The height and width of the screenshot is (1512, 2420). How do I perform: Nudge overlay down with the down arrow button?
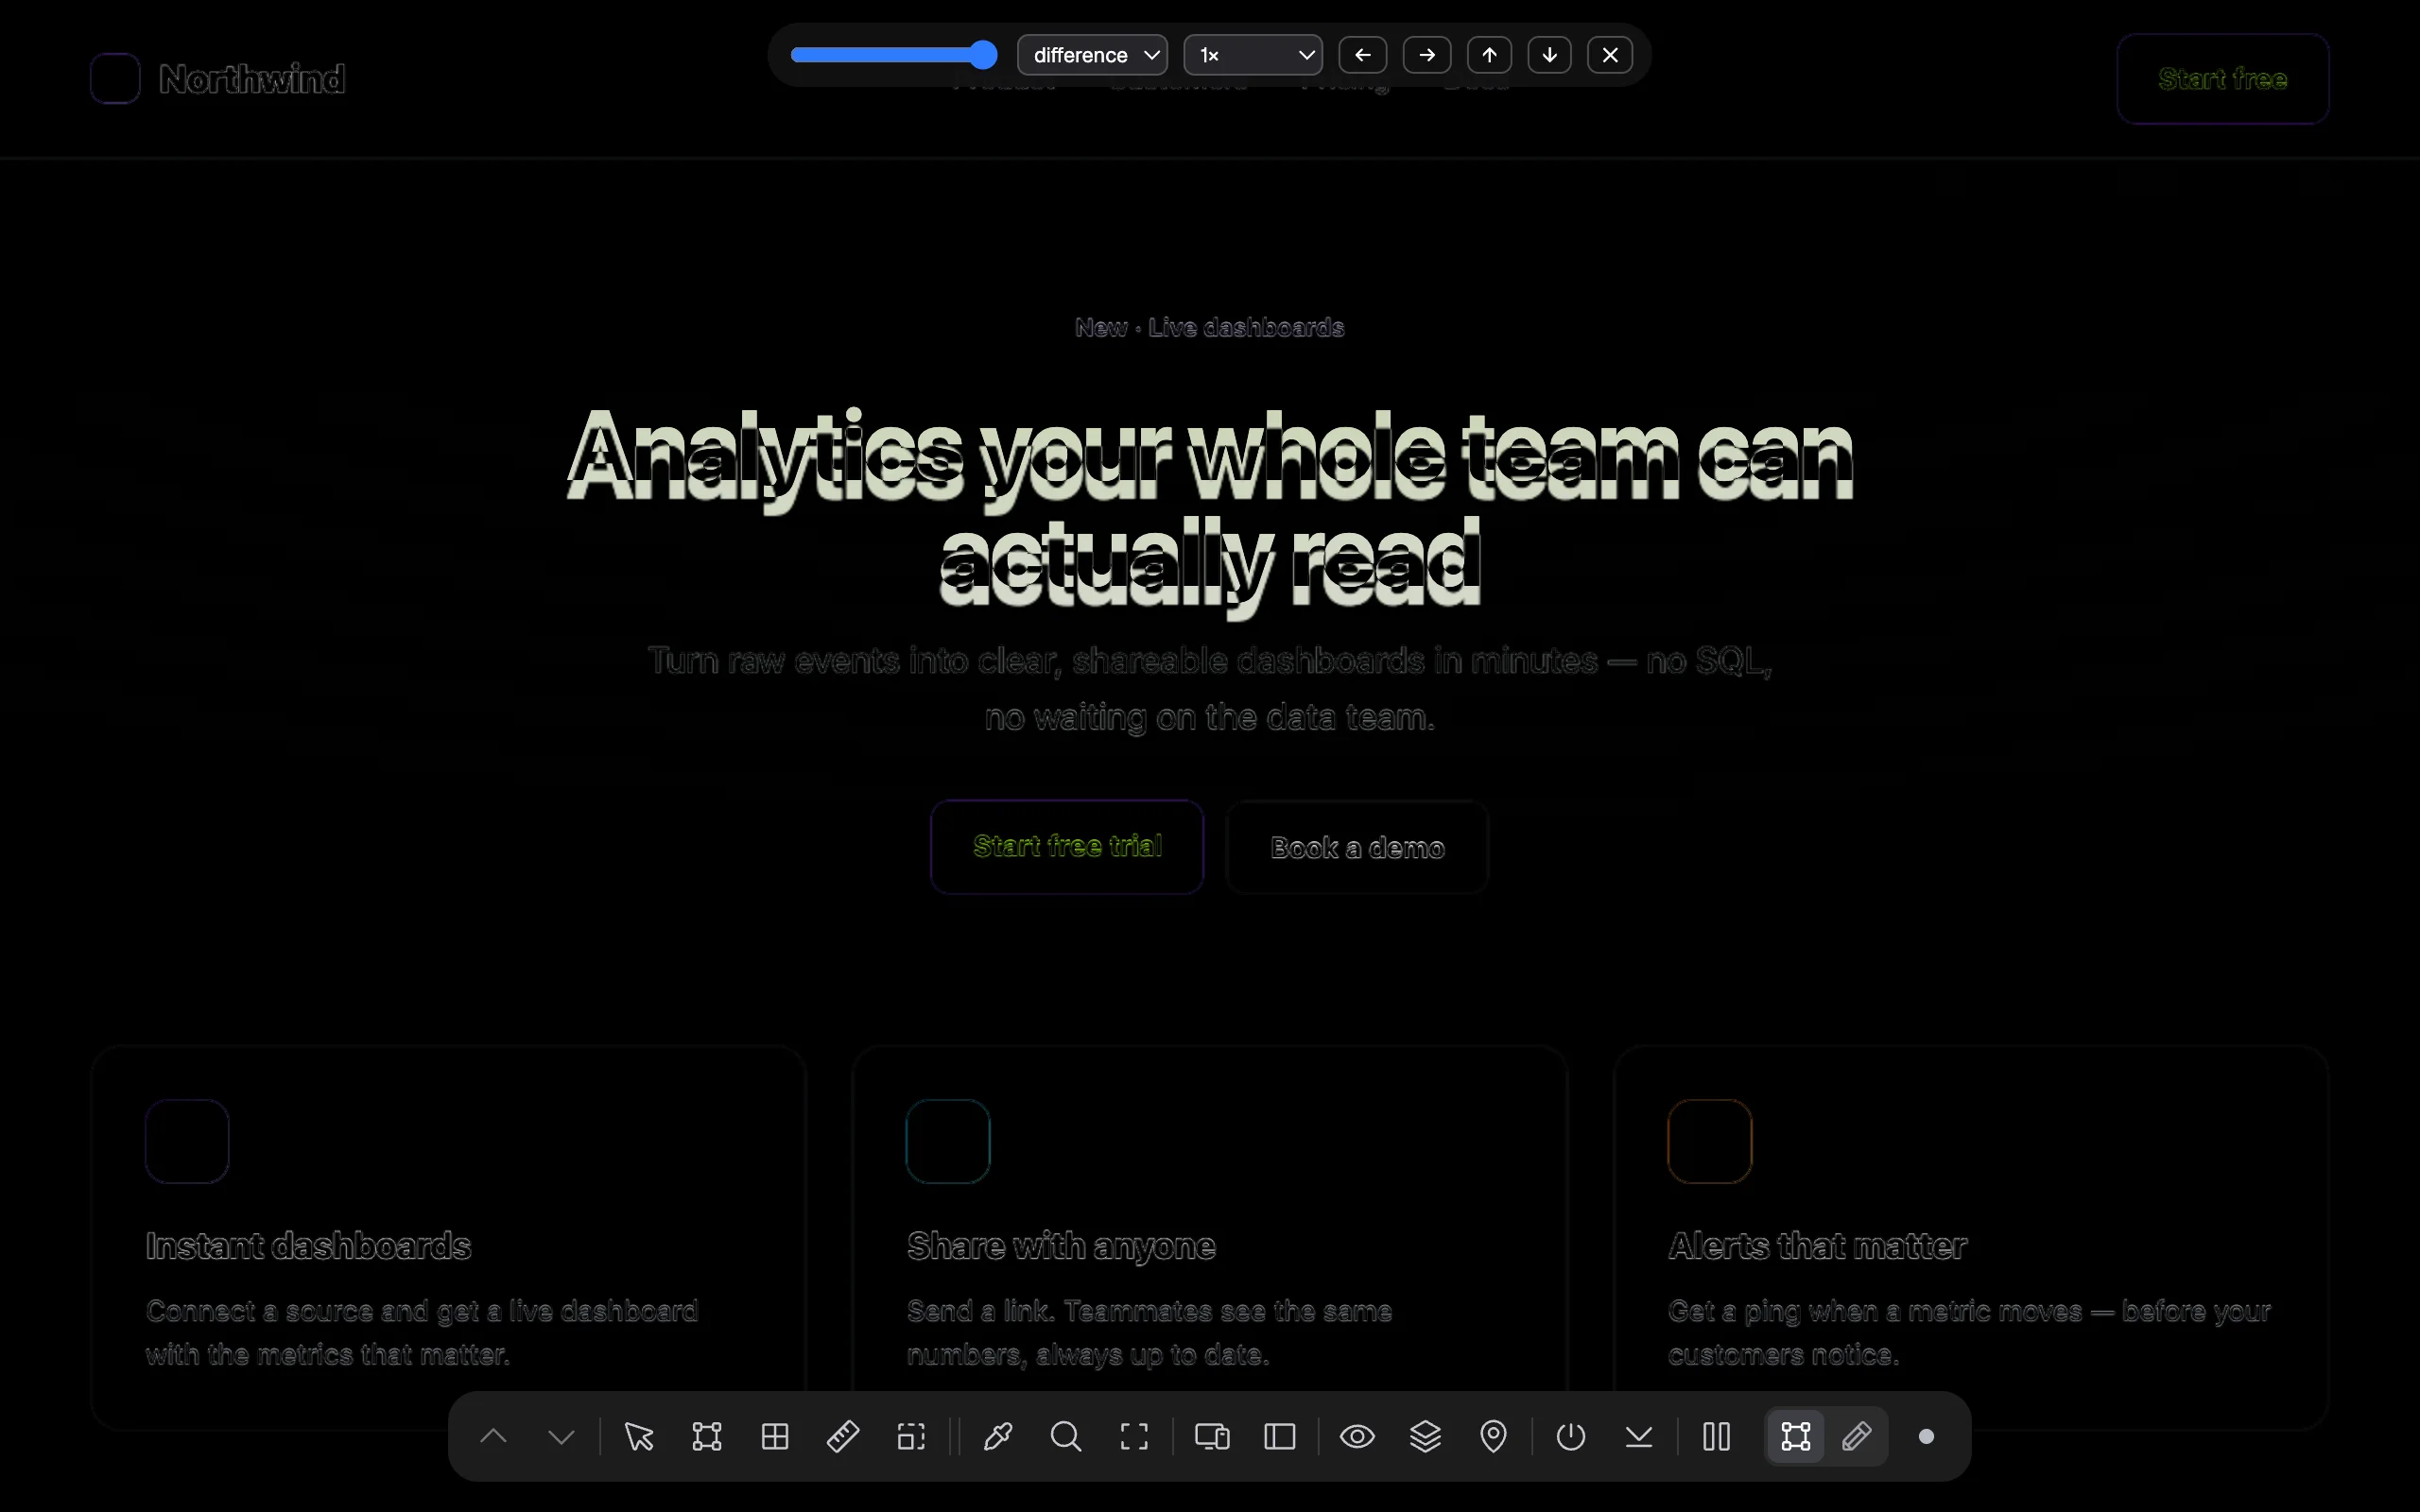1550,55
